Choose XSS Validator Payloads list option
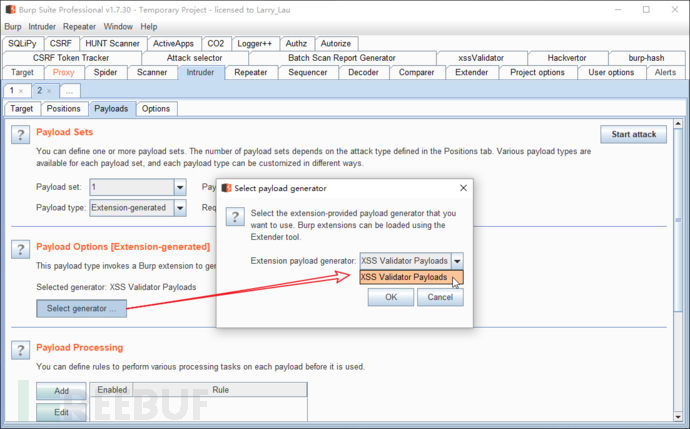Image resolution: width=690 pixels, height=429 pixels. click(411, 277)
